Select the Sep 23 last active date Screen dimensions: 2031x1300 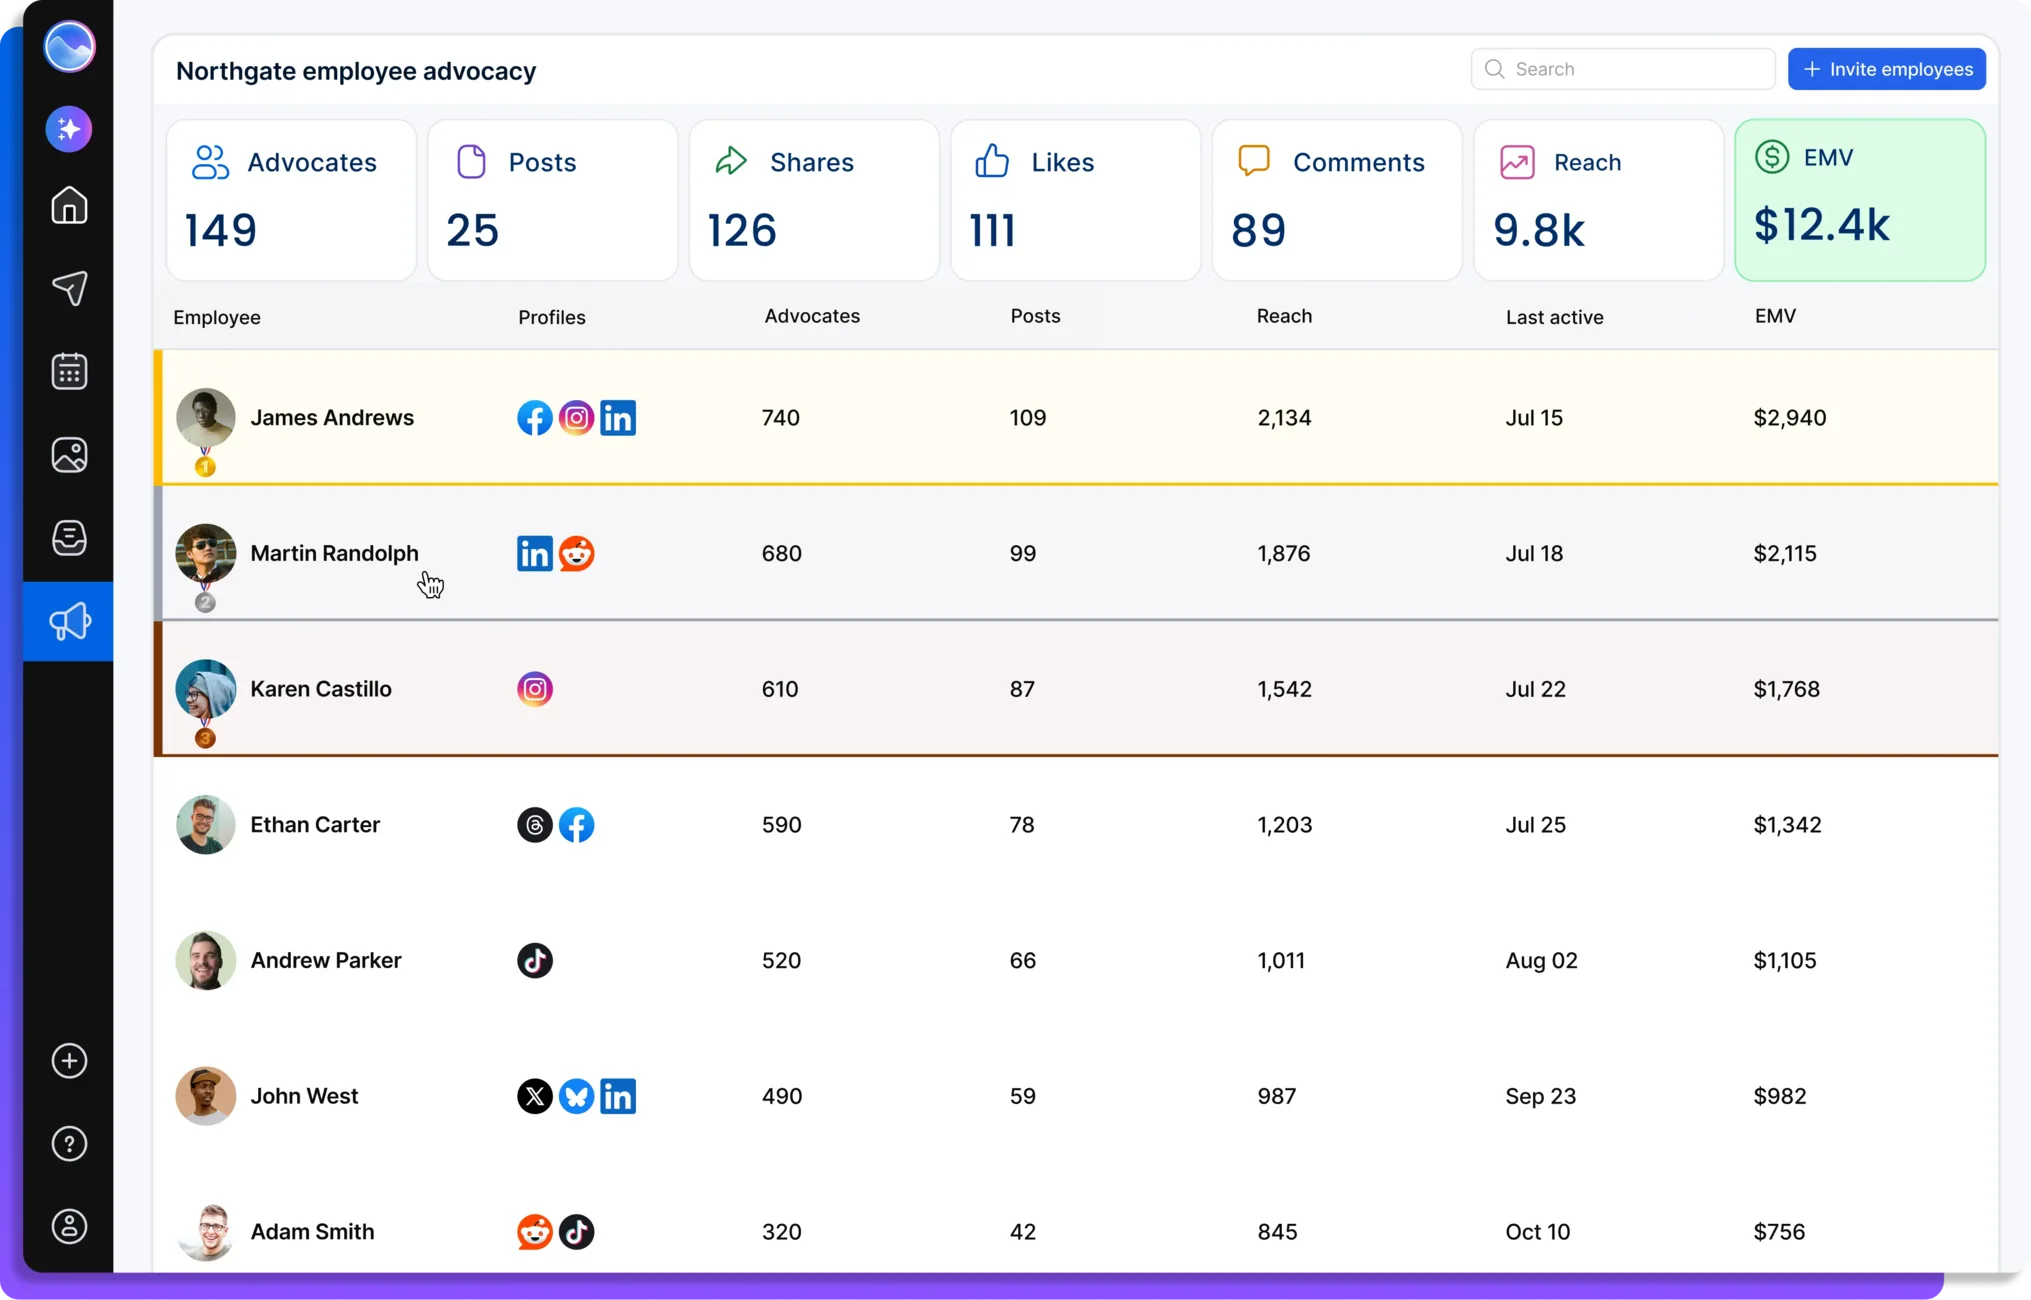coord(1541,1096)
